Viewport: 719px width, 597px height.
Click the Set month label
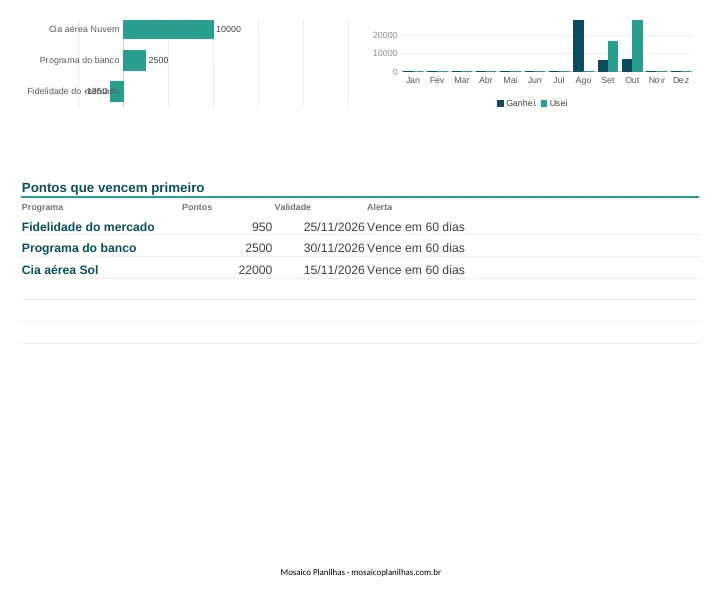[608, 80]
